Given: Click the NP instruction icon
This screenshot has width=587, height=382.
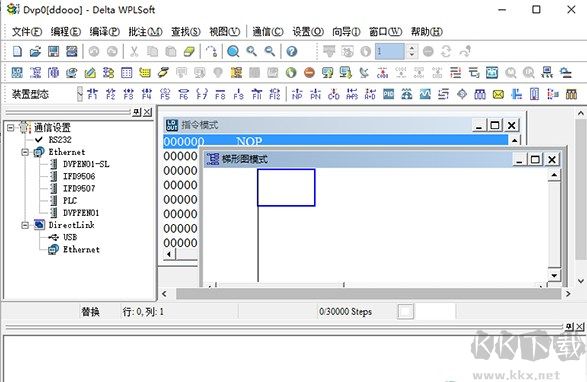Looking at the screenshot, I should (x=297, y=94).
